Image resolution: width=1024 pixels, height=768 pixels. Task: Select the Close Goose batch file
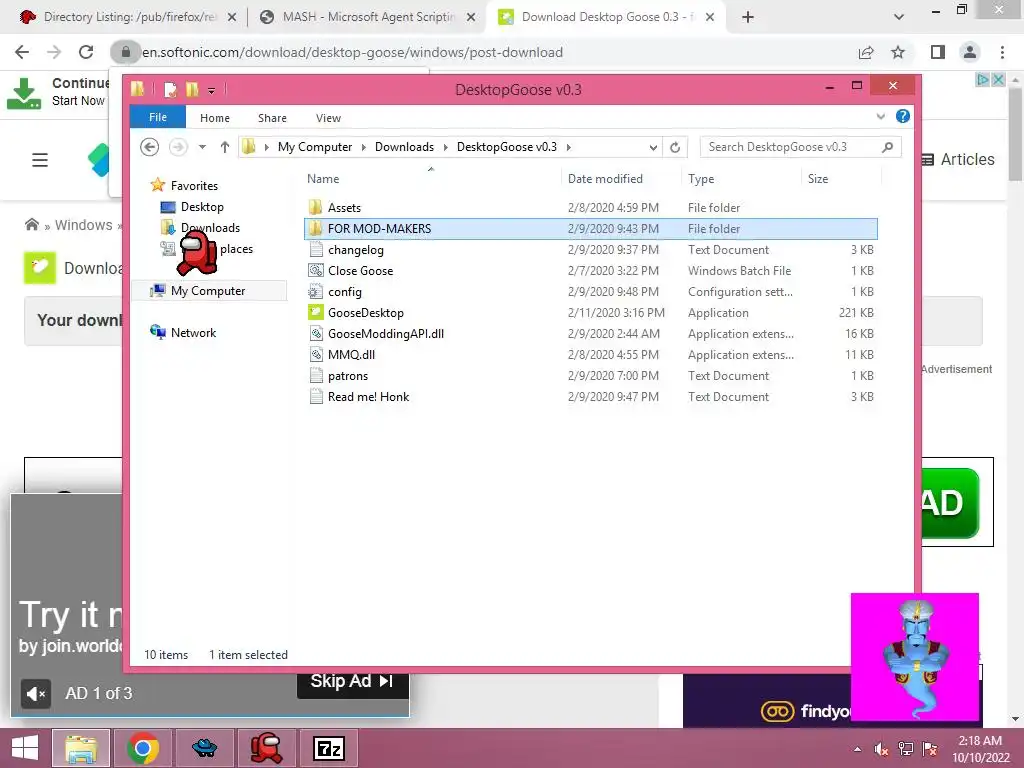pyautogui.click(x=360, y=270)
